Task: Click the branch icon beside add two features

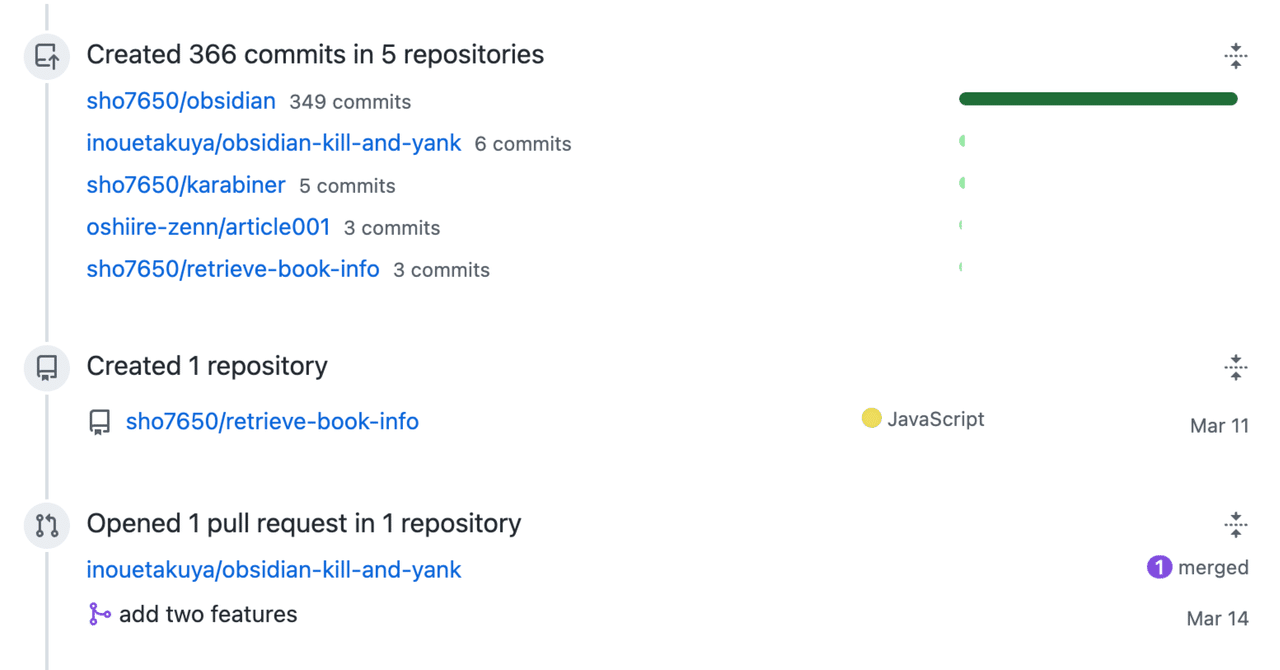Action: click(99, 613)
